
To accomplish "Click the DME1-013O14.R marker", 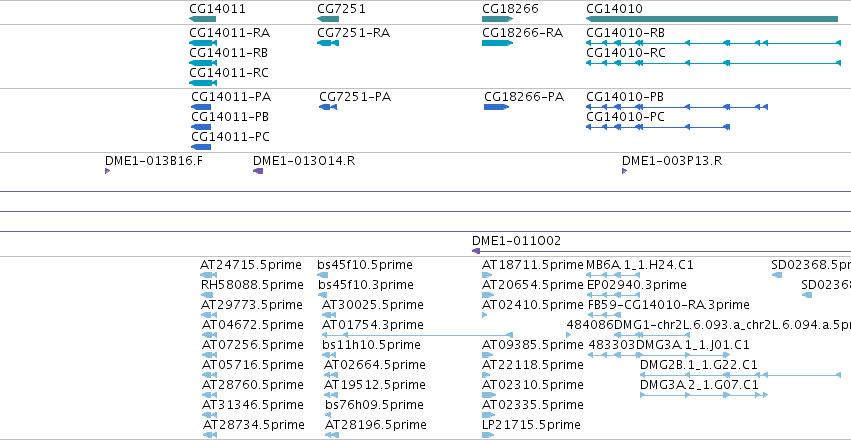I will pyautogui.click(x=258, y=171).
